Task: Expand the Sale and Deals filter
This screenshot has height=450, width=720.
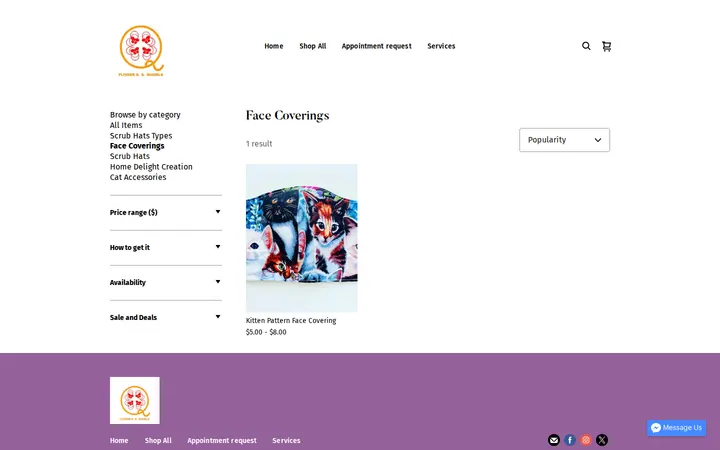Action: pos(166,317)
